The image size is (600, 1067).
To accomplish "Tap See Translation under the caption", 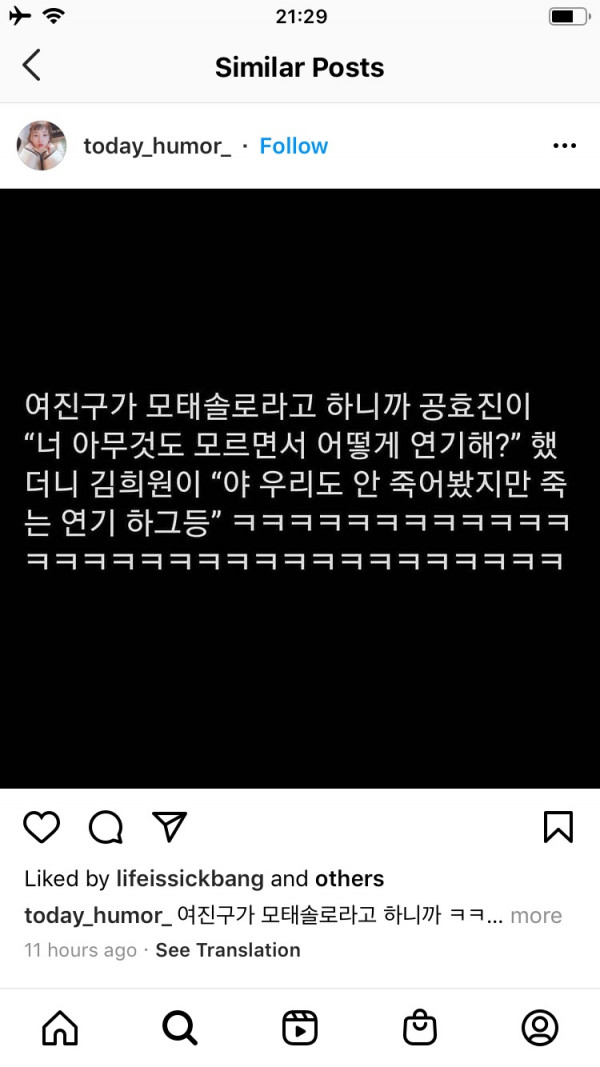I will coord(228,950).
